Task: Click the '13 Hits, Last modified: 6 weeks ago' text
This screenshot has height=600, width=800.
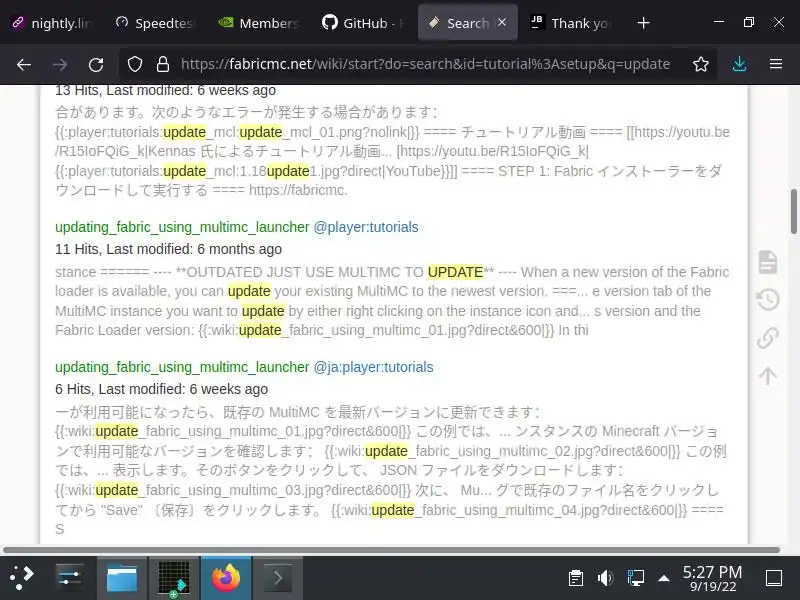Action: [165, 90]
